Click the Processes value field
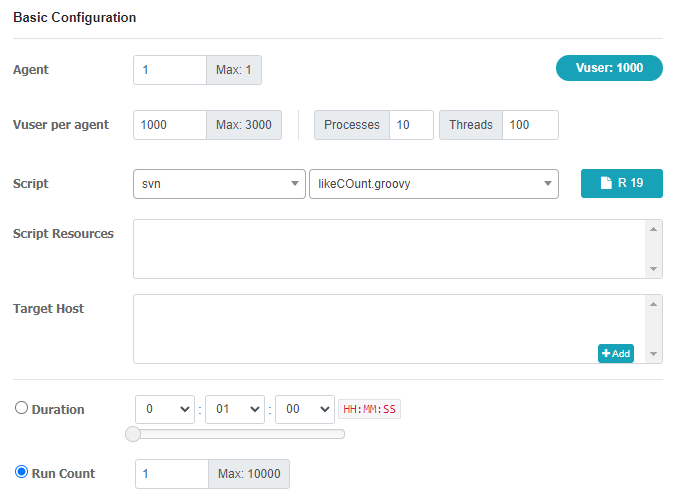The height and width of the screenshot is (492, 678). 411,125
